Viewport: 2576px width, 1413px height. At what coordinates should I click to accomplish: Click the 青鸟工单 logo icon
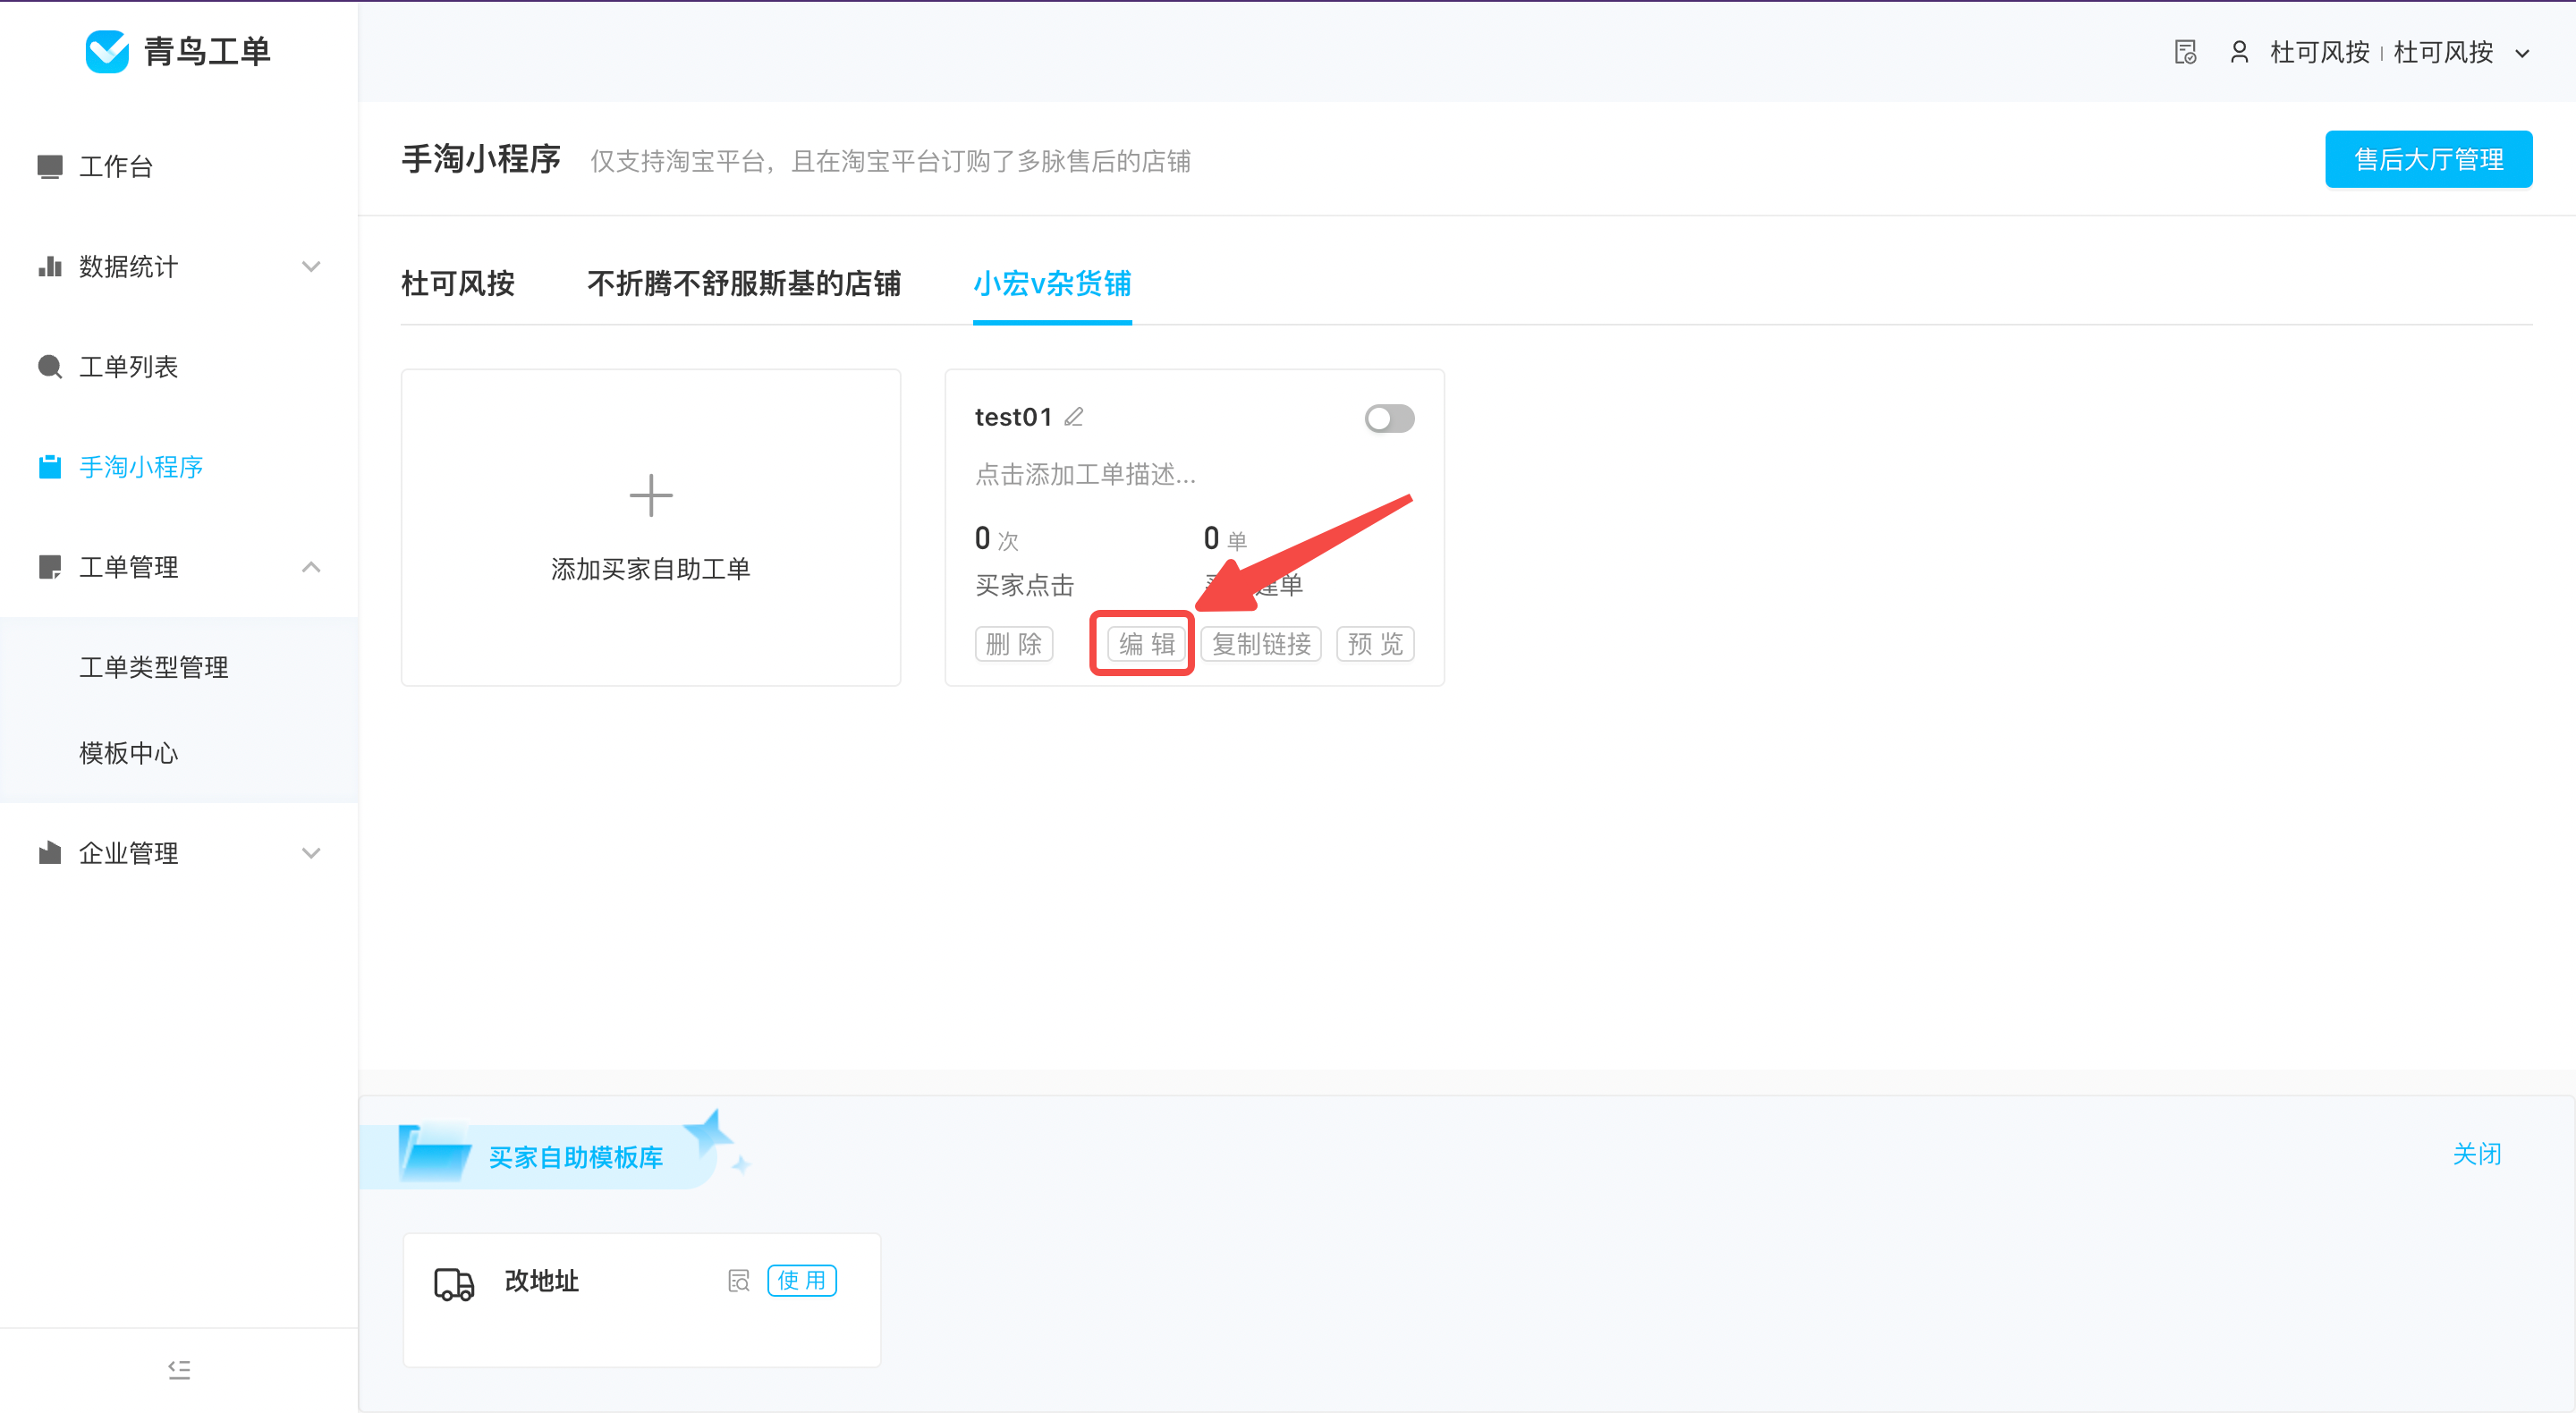[107, 52]
